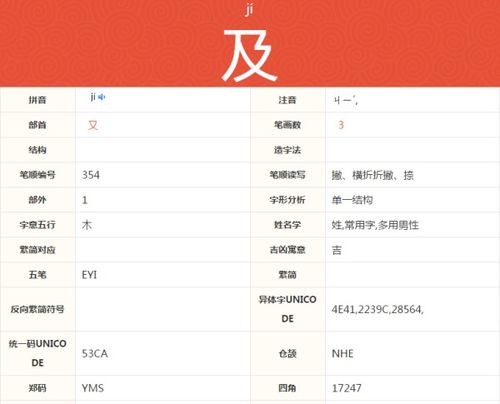The height and width of the screenshot is (404, 500).
Task: Select the 注音 label cell
Action: (x=287, y=100)
